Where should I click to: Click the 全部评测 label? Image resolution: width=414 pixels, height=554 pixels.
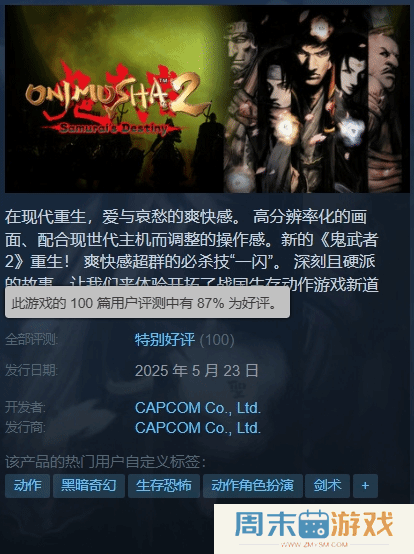32,340
